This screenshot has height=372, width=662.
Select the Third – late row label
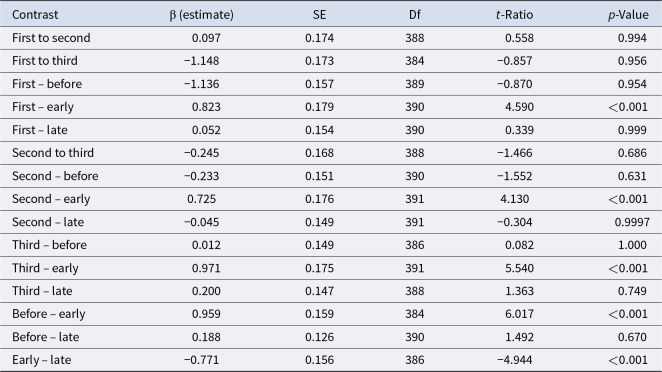[x=42, y=291]
